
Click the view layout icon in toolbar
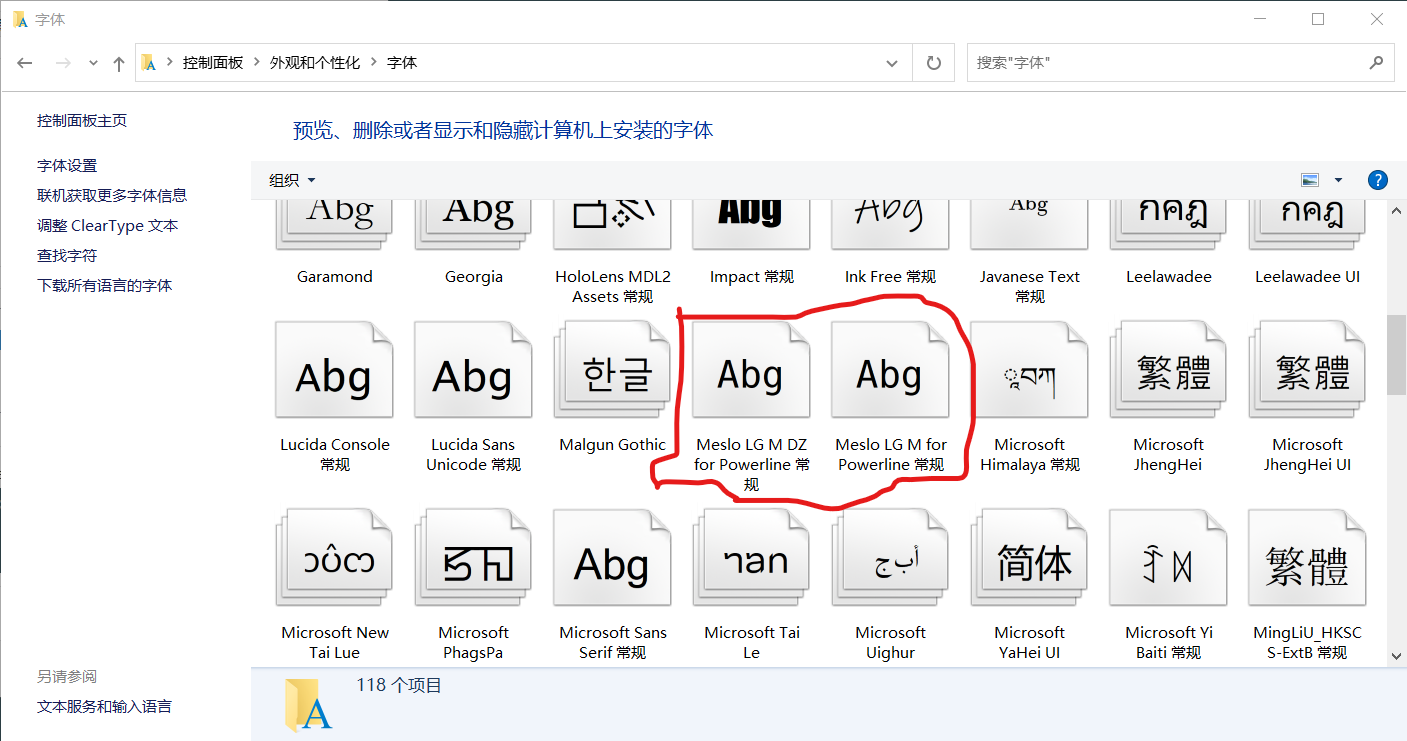pyautogui.click(x=1310, y=180)
